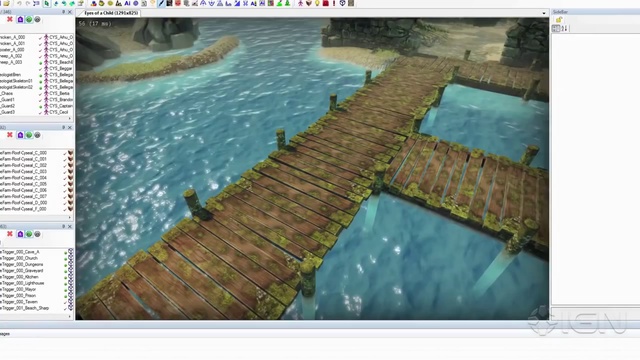Viewport: 640px width, 360px height.
Task: Click green circle icon in Trigger list panel
Action: [x=29, y=234]
